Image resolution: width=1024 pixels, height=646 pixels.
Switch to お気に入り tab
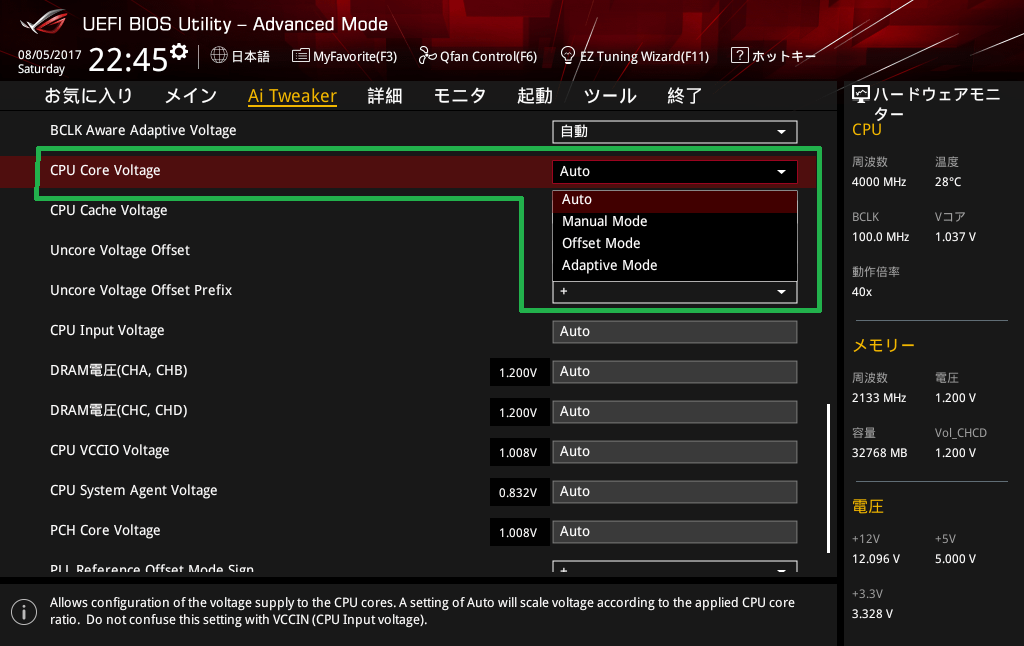88,96
